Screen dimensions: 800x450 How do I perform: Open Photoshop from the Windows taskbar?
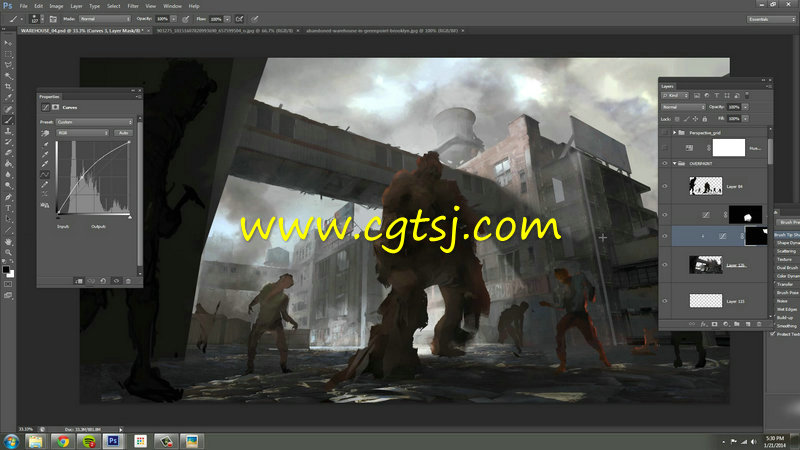click(x=113, y=441)
